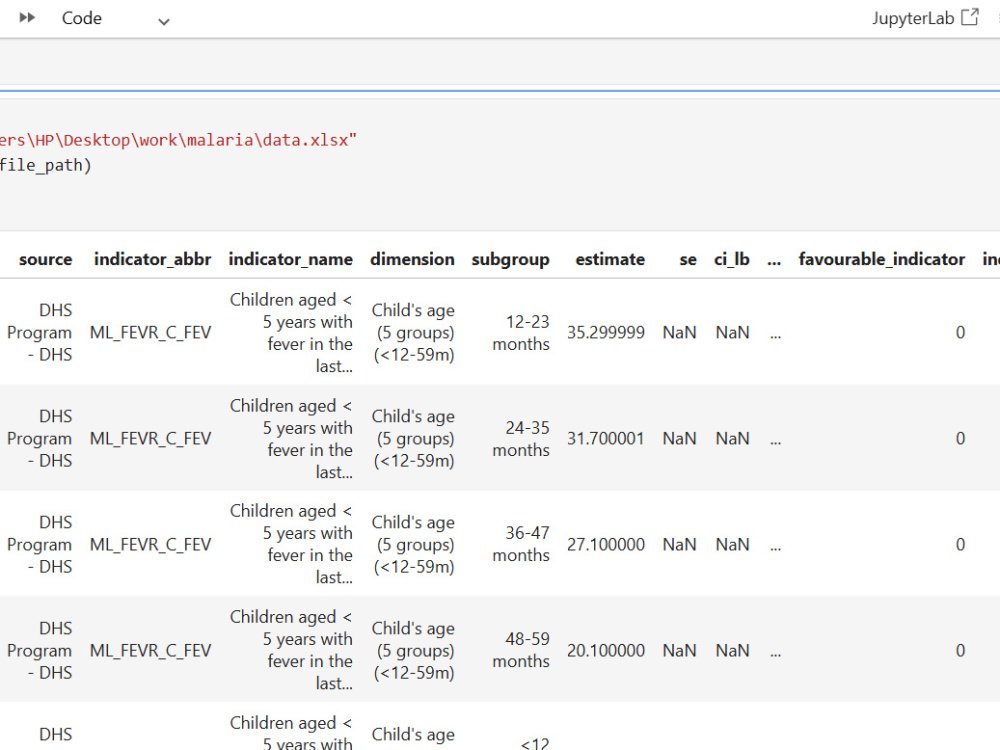Click the source cell in 48-59 months row
The height and width of the screenshot is (750, 1000).
tap(40, 650)
